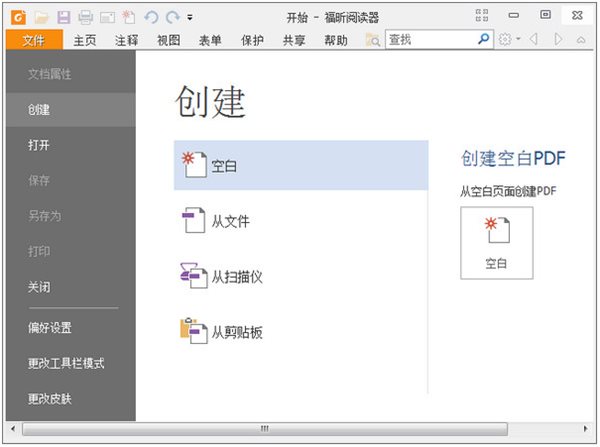Click the next result right arrow
Image resolution: width=600 pixels, height=447 pixels.
pyautogui.click(x=558, y=39)
